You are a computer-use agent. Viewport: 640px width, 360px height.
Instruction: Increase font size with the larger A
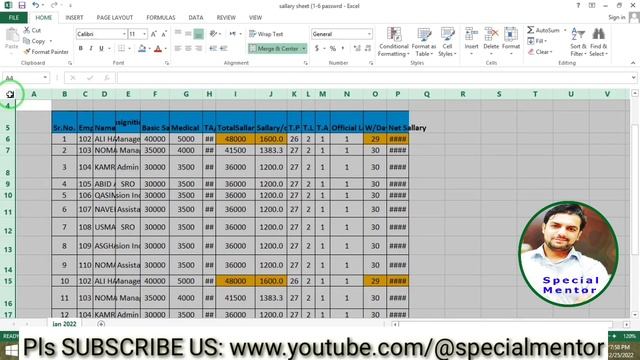[x=153, y=34]
